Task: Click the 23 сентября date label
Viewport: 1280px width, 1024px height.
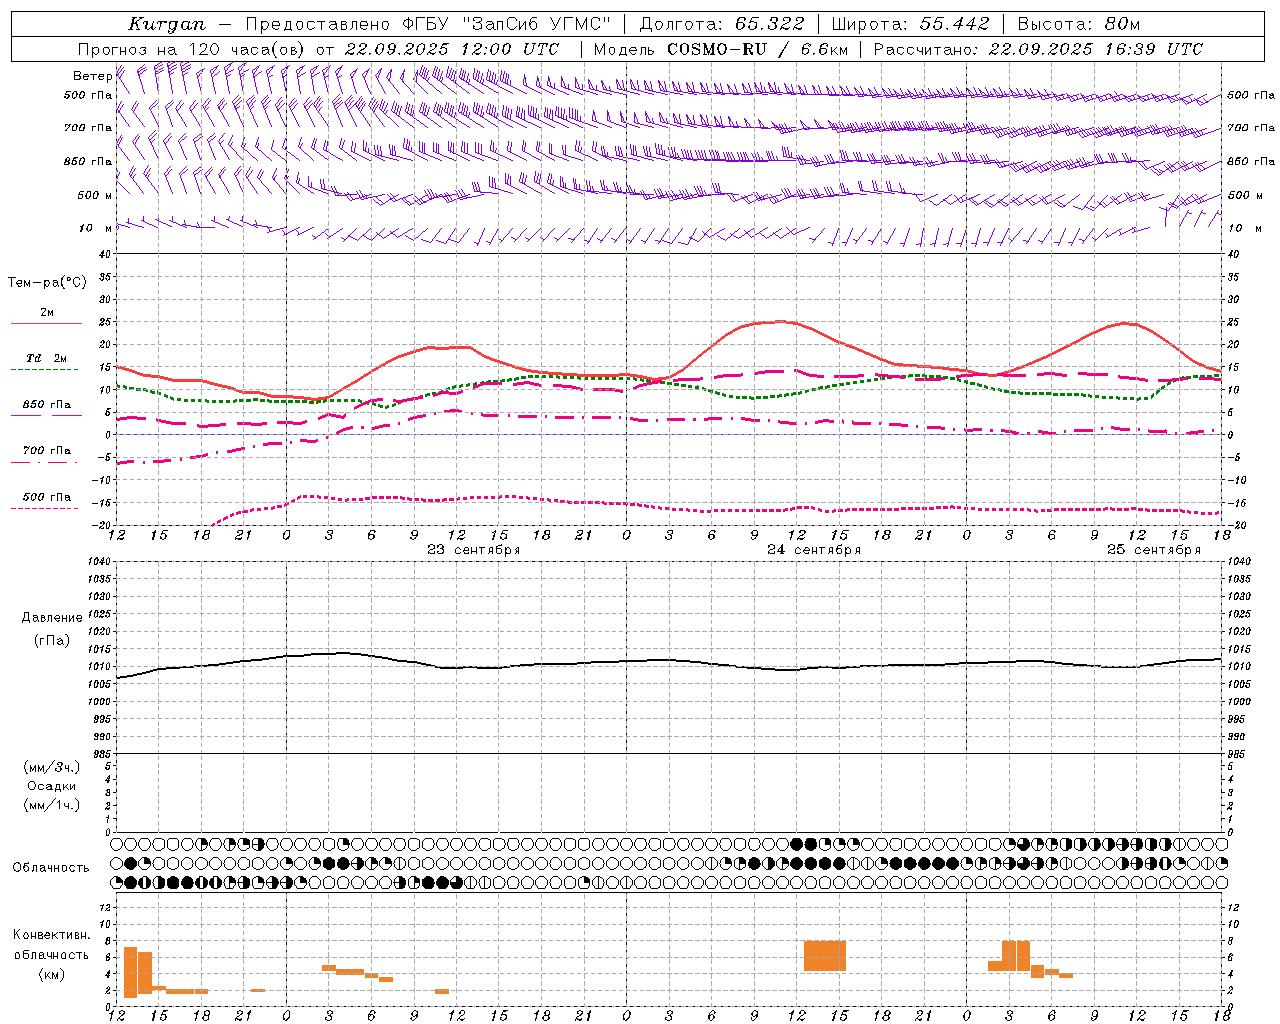Action: [x=473, y=550]
